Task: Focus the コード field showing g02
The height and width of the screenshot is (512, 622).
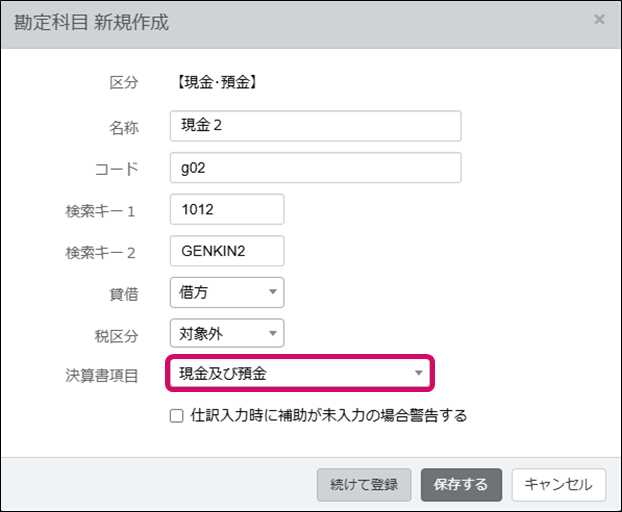Action: pyautogui.click(x=315, y=168)
